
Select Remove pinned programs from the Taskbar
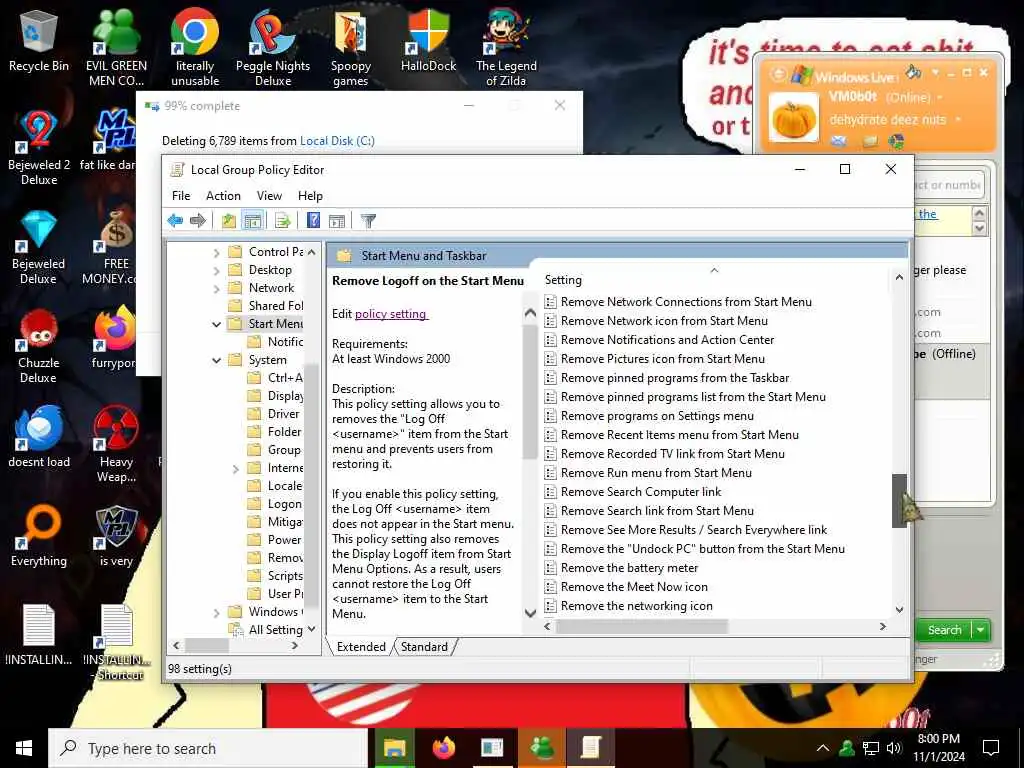675,377
